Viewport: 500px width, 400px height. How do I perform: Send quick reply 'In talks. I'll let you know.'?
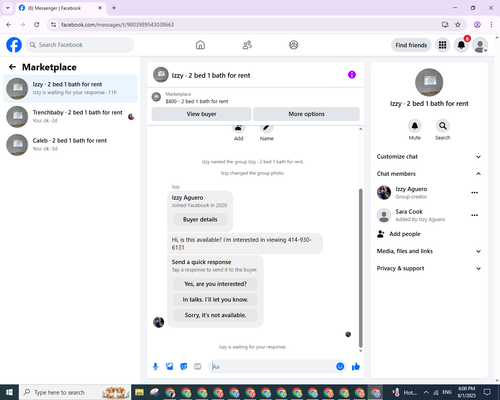pyautogui.click(x=215, y=300)
